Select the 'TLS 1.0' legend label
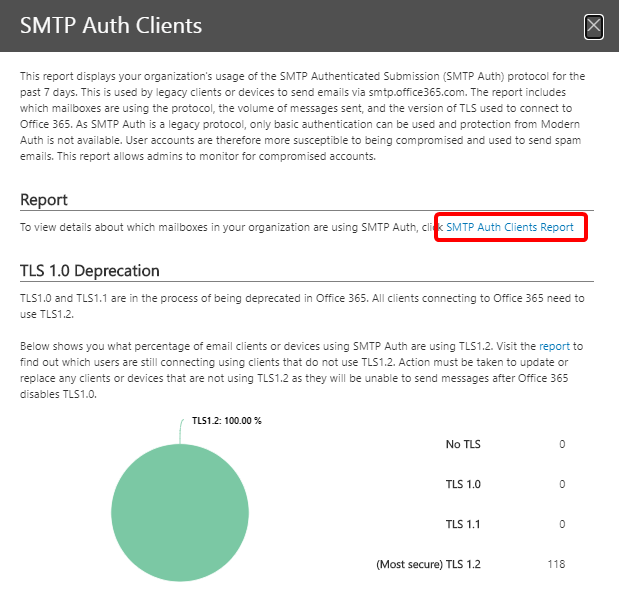The height and width of the screenshot is (599, 619). click(461, 484)
